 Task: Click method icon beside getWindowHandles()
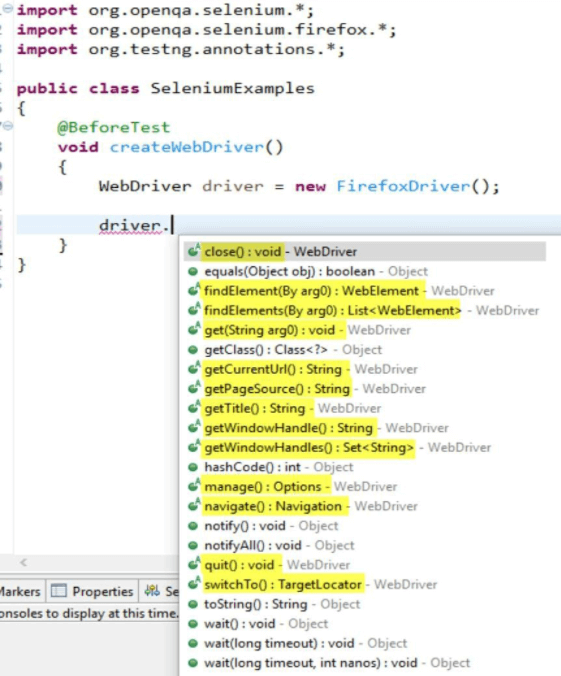pos(194,447)
